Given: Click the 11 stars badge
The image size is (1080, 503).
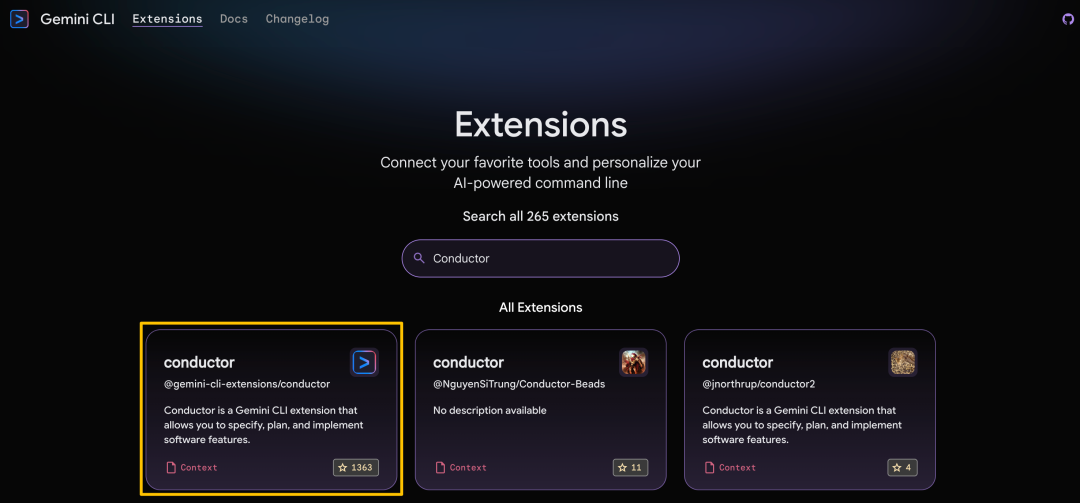Looking at the screenshot, I should pos(630,468).
